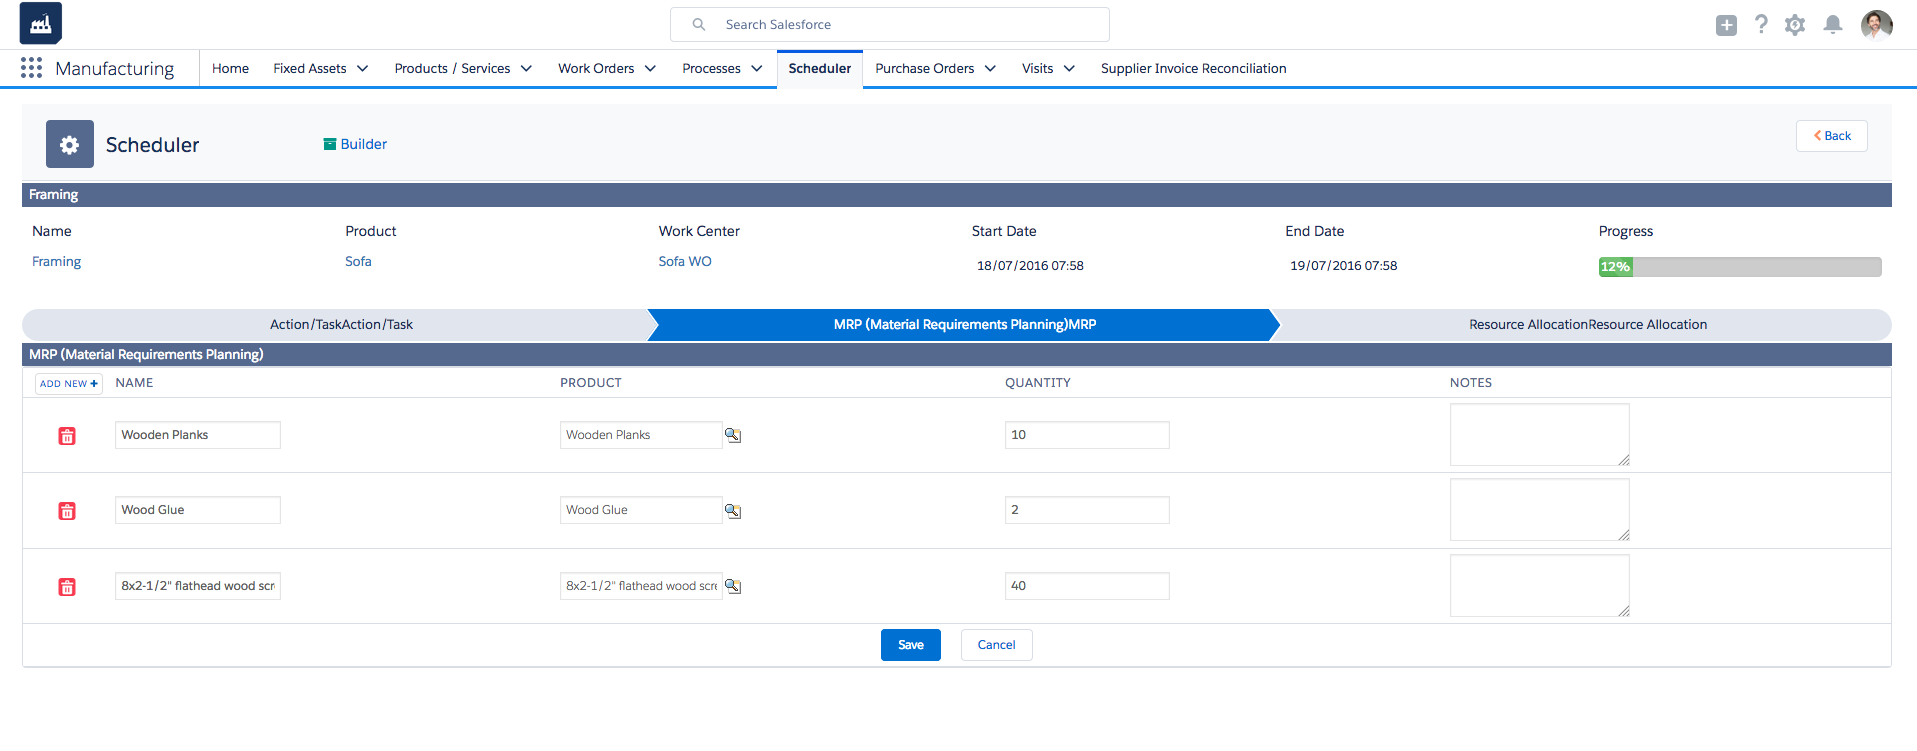Click the PRODUCT column header

coord(591,383)
